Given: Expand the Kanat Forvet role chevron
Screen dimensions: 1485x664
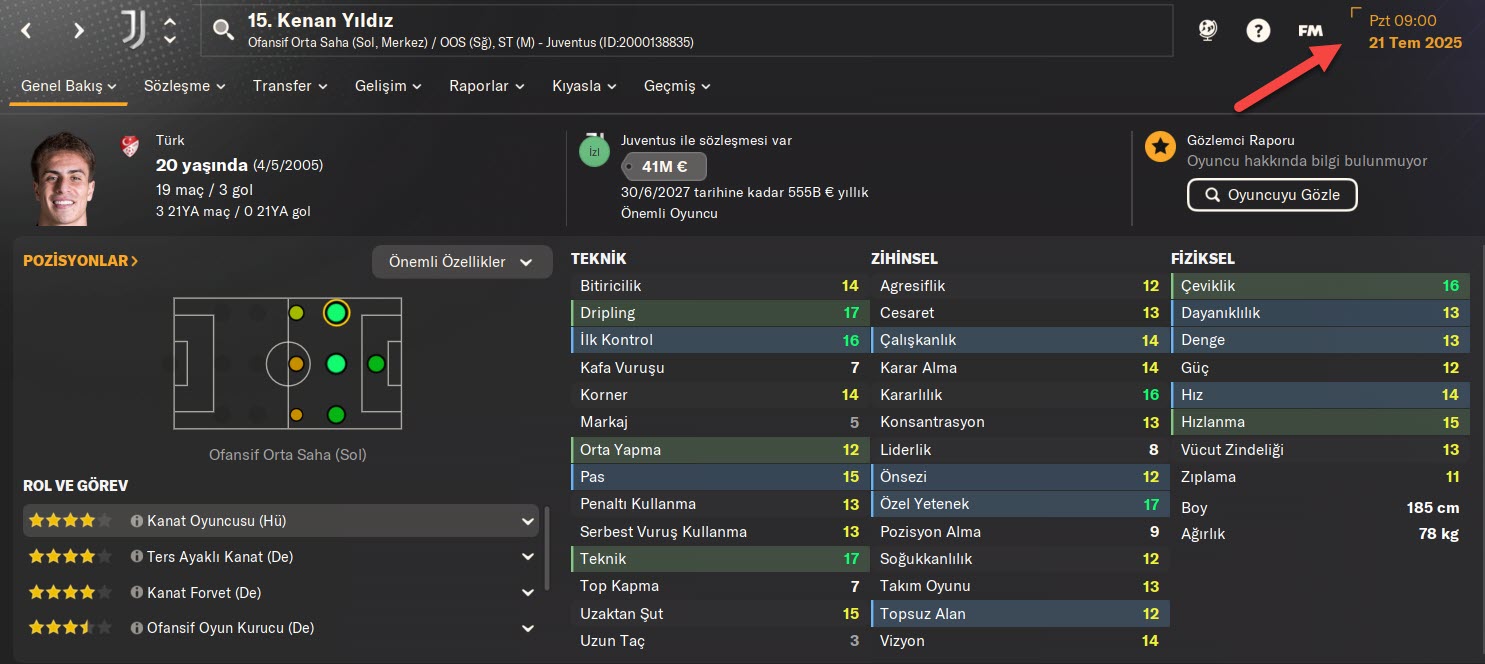Looking at the screenshot, I should click(x=528, y=593).
